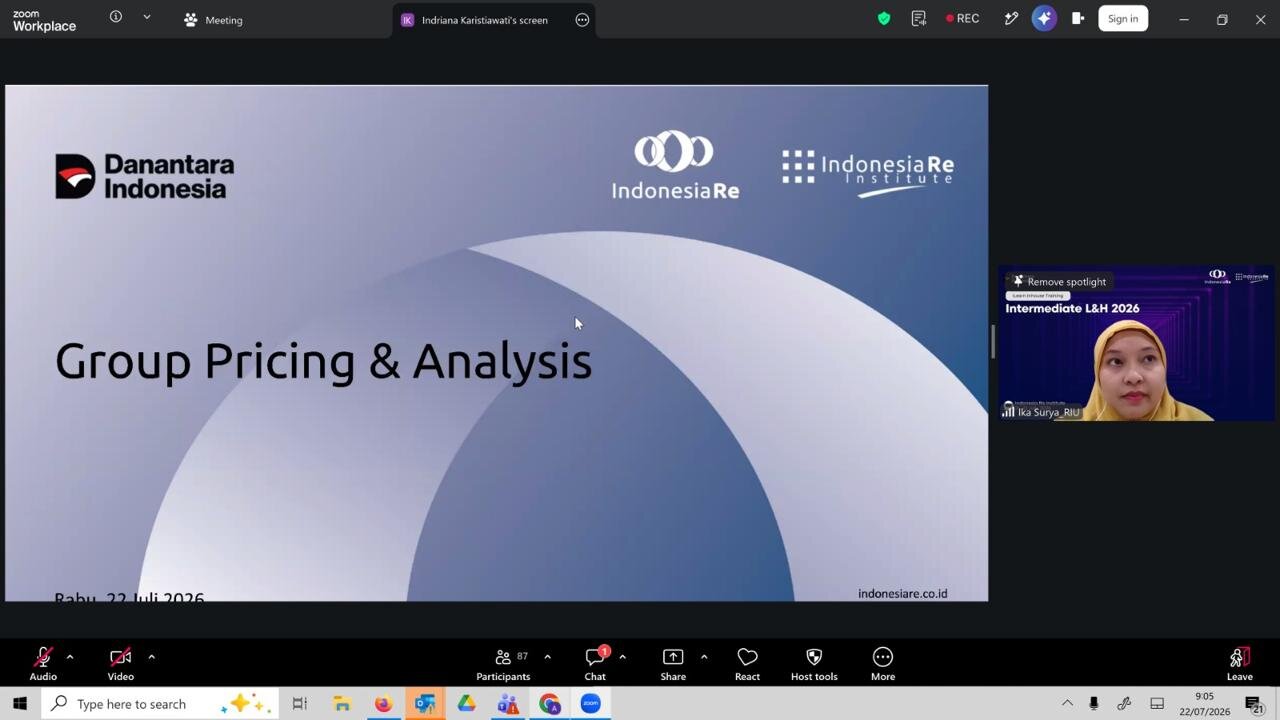Click the Windows taskbar search box
This screenshot has width=1280, height=720.
tap(158, 704)
